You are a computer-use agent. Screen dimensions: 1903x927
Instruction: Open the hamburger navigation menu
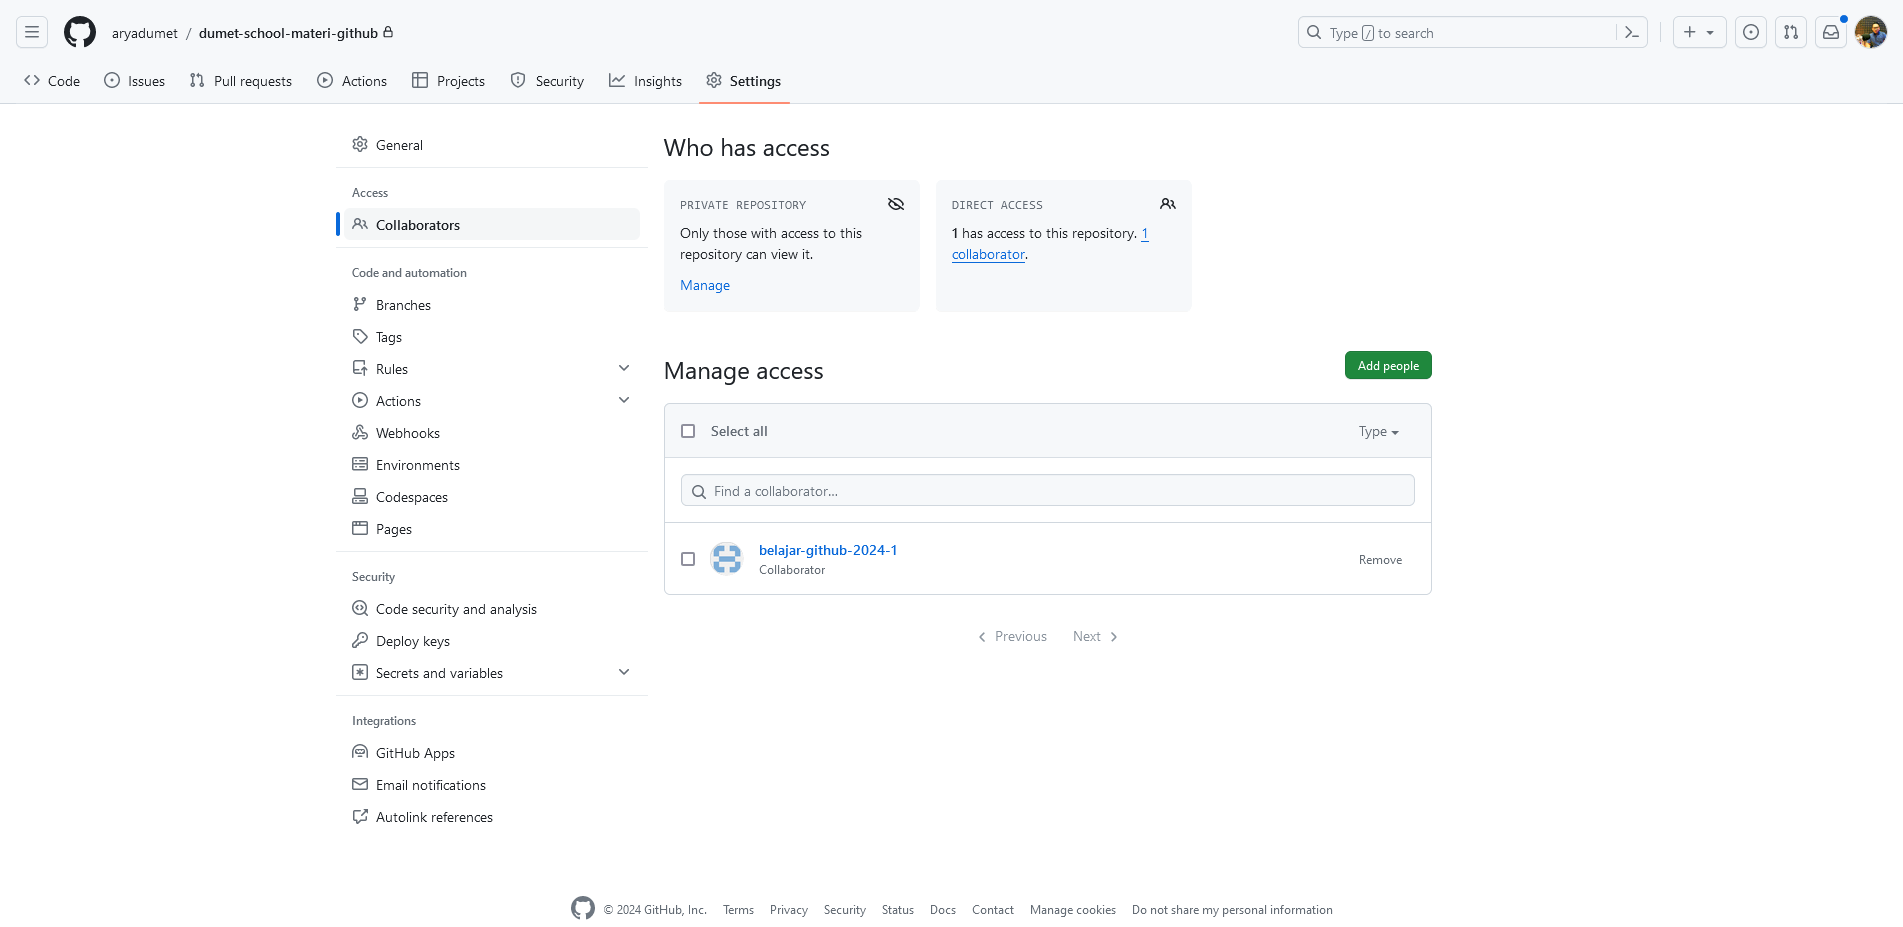pos(32,32)
